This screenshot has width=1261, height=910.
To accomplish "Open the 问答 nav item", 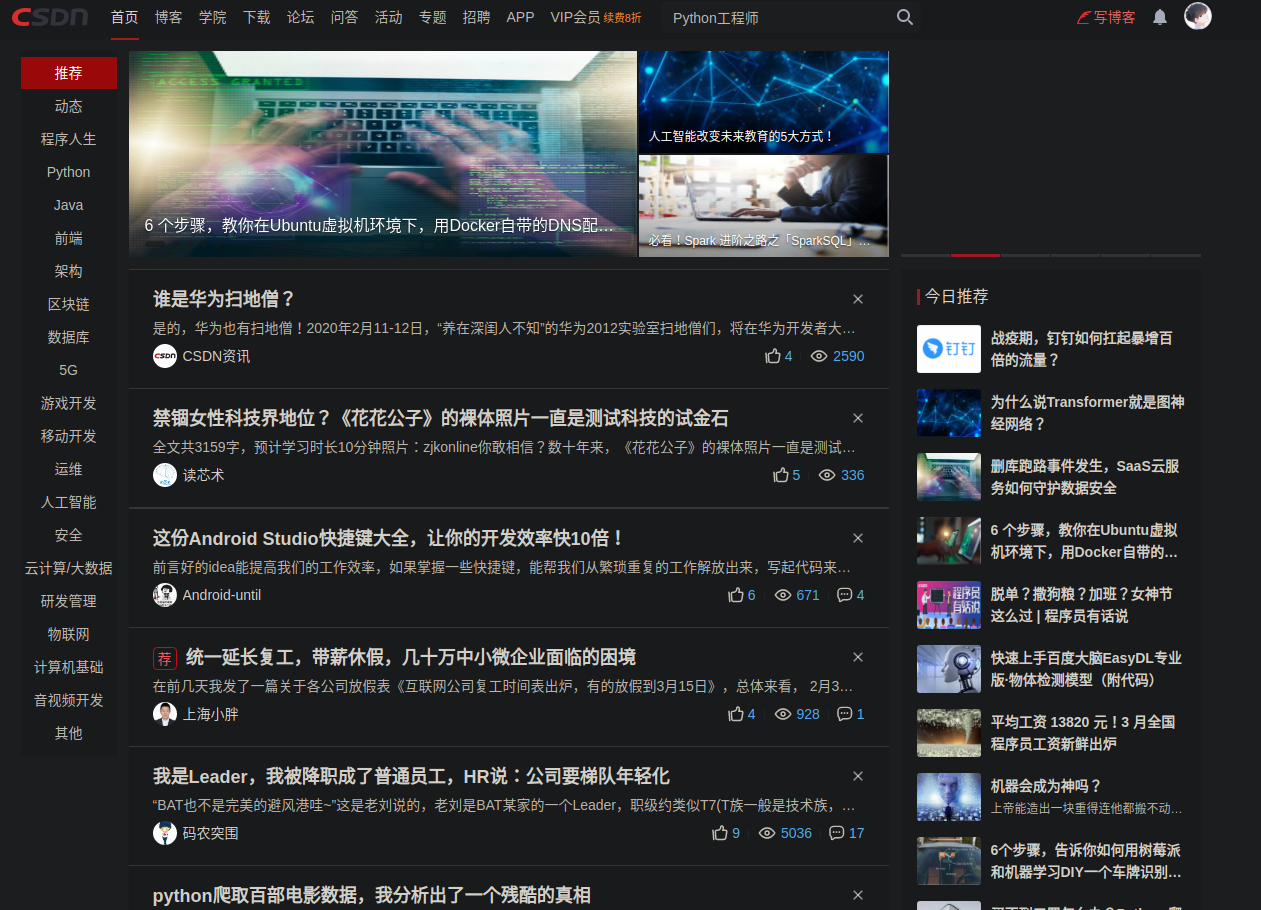I will click(x=345, y=17).
